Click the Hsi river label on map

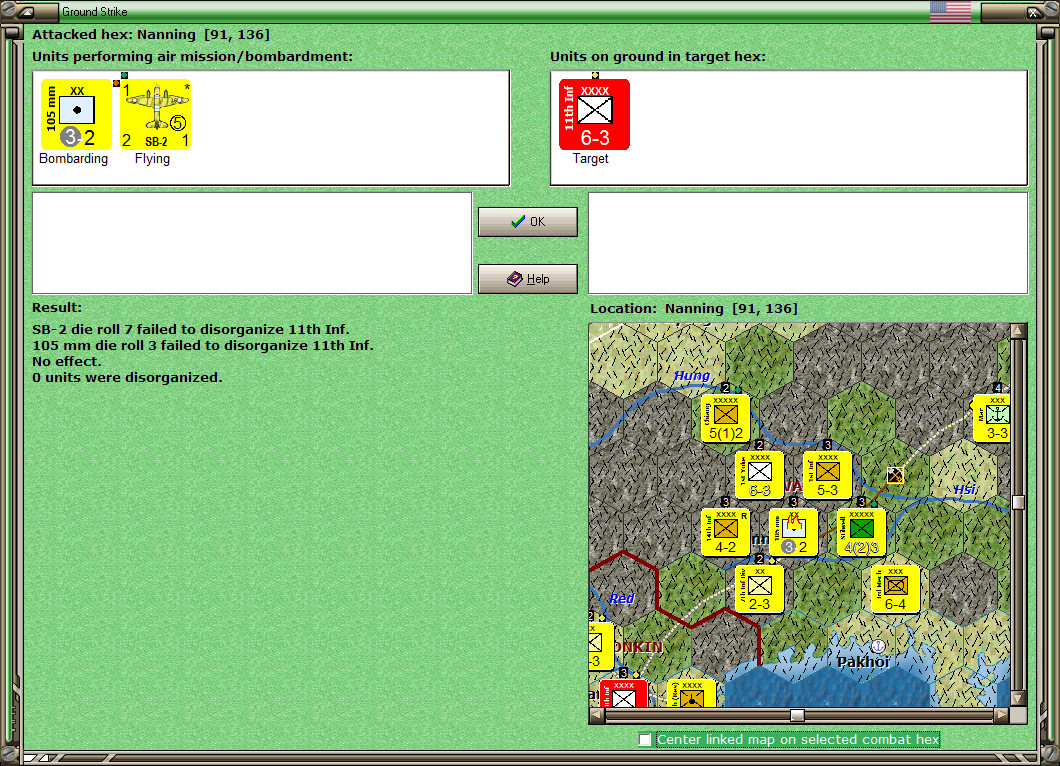tap(965, 489)
